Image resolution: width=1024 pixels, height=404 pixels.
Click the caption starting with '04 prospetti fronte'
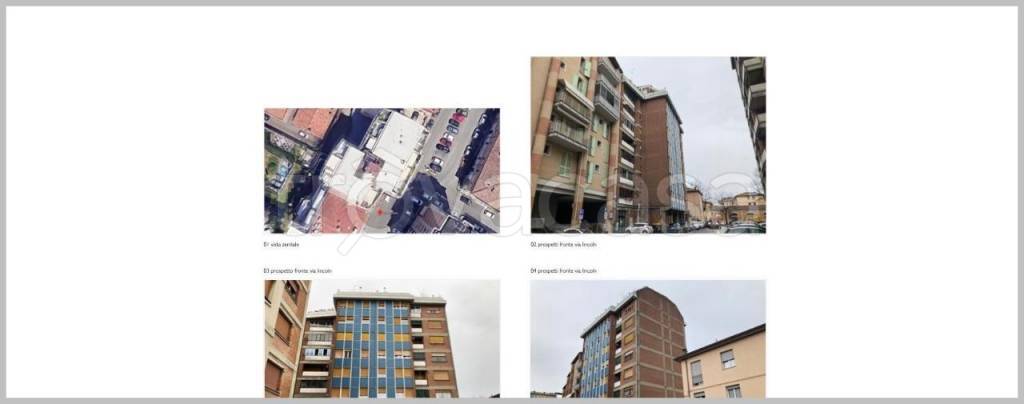click(563, 271)
